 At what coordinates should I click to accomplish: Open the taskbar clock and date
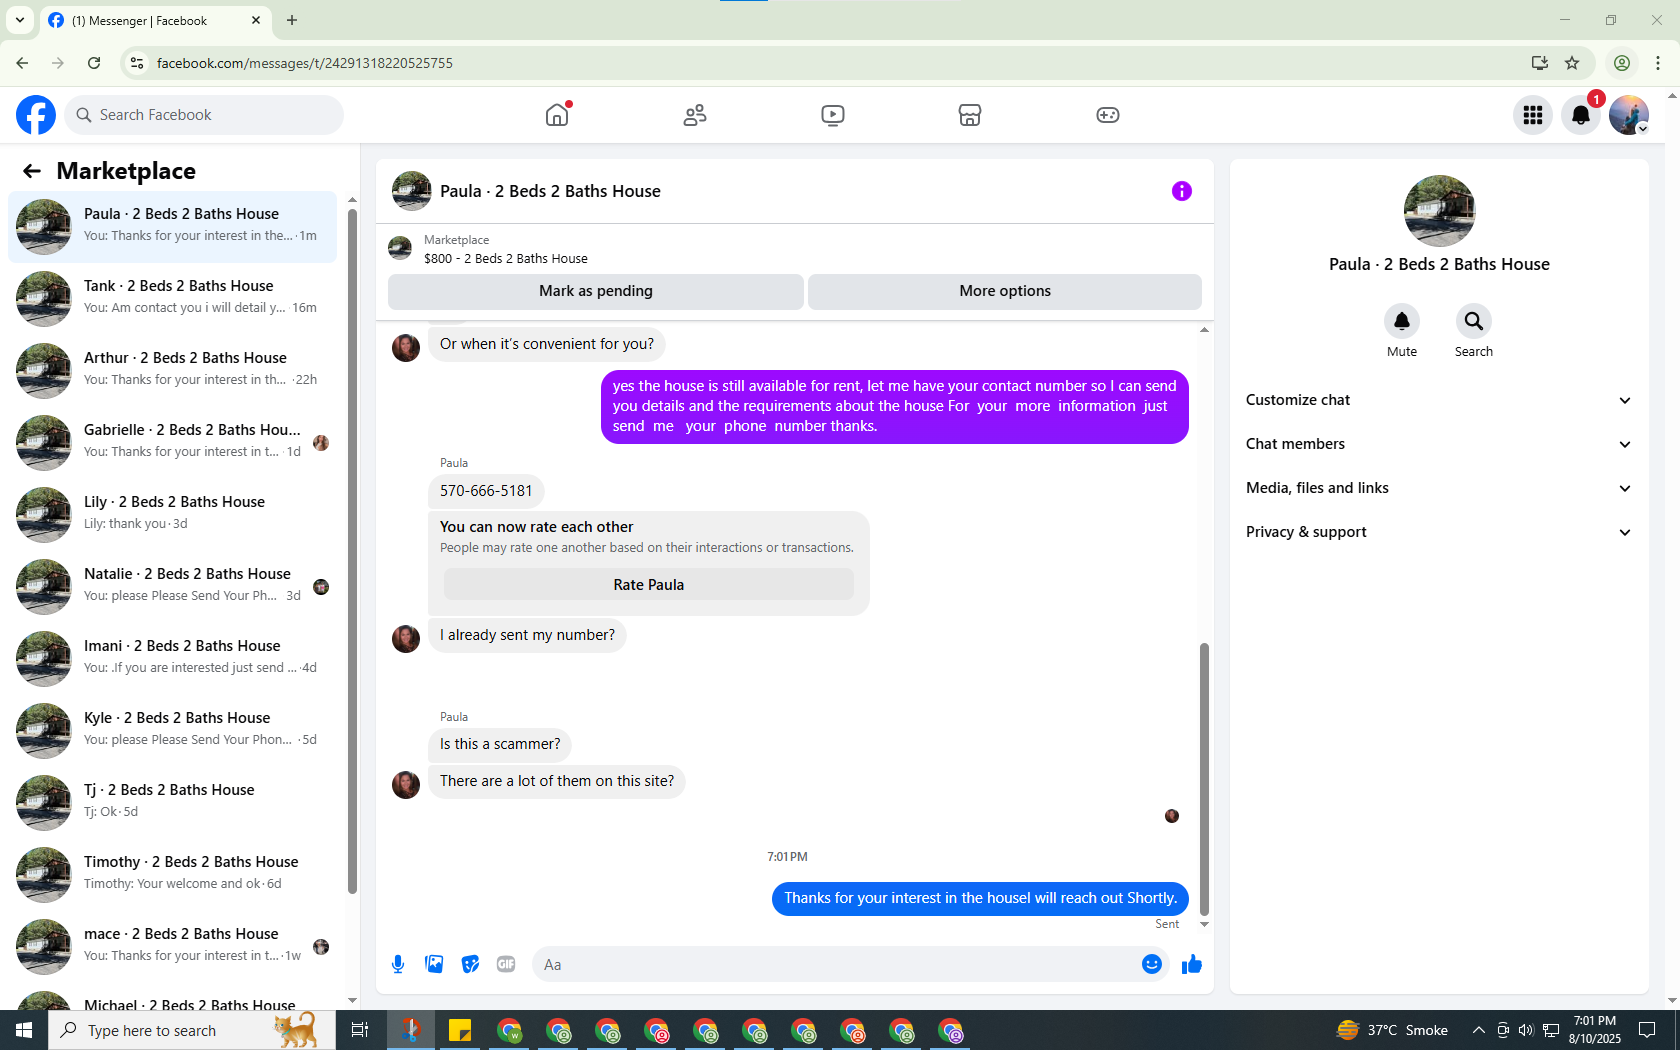pyautogui.click(x=1594, y=1030)
